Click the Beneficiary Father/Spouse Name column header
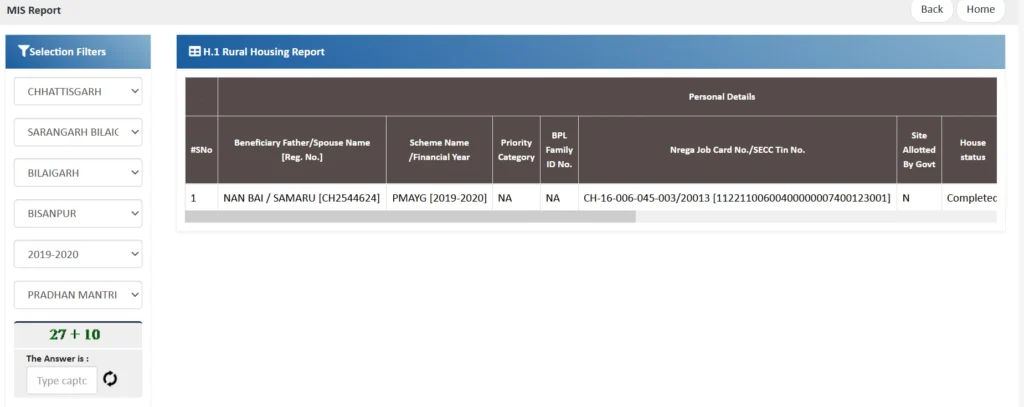 [x=301, y=150]
